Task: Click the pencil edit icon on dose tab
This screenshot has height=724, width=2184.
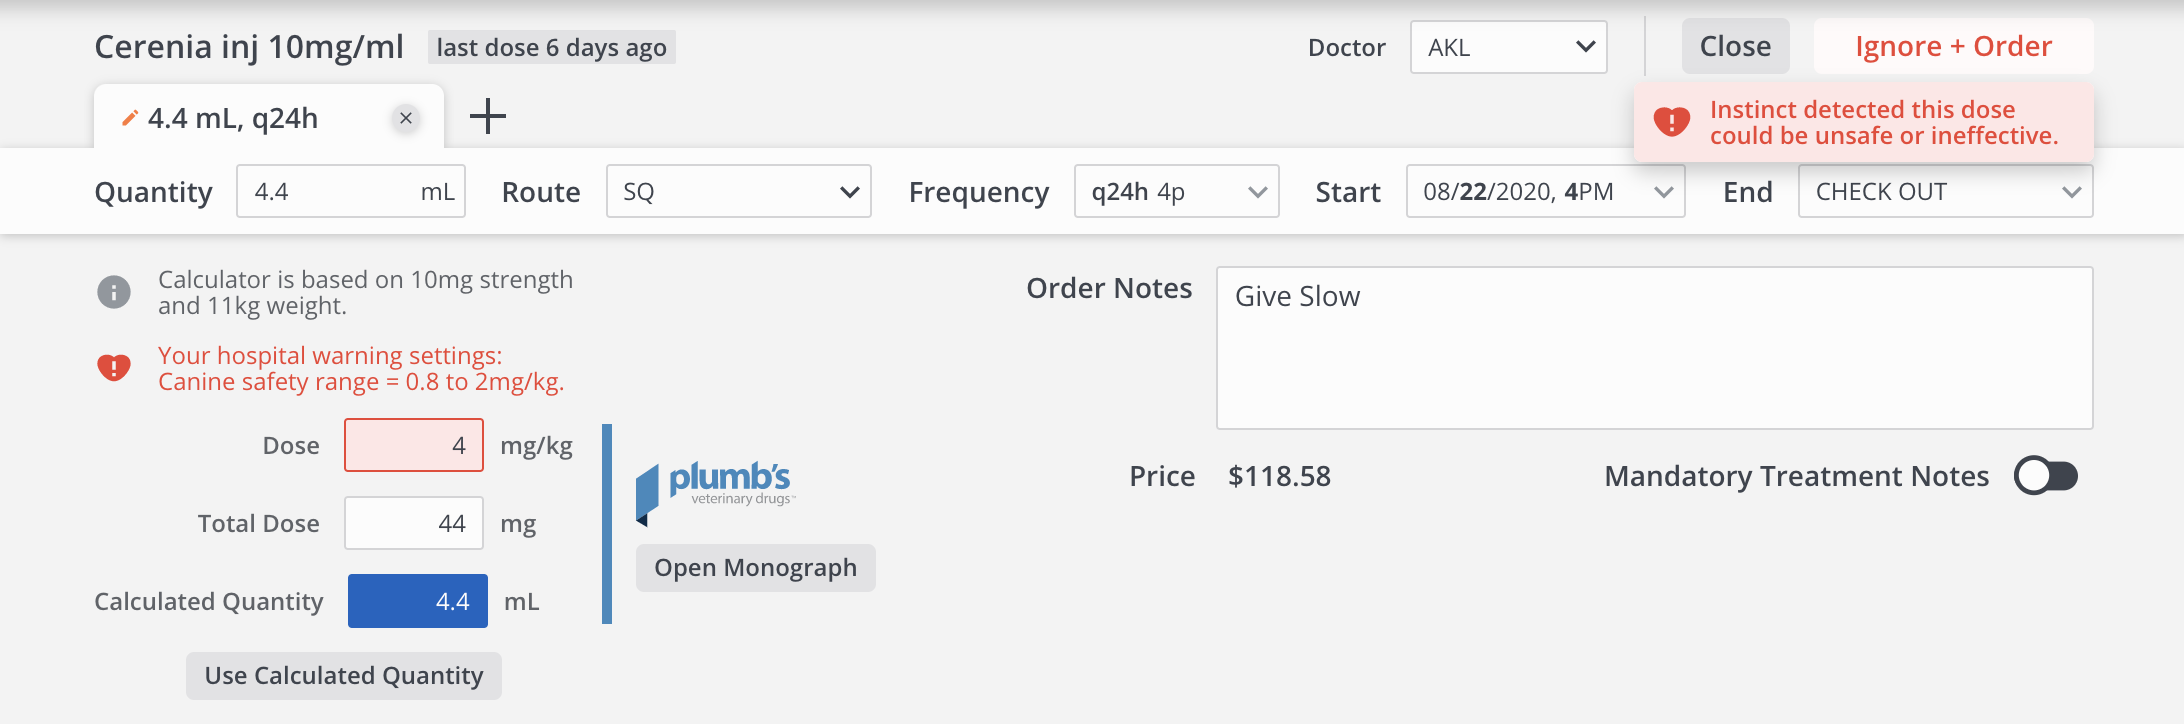Action: pyautogui.click(x=129, y=118)
